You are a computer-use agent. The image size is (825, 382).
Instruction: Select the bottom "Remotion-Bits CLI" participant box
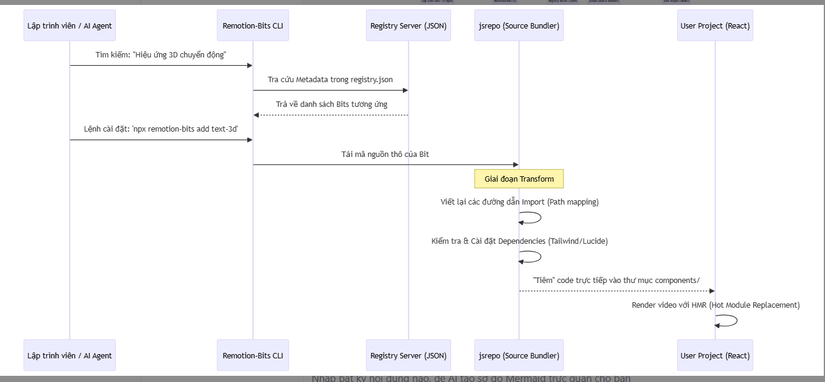point(253,355)
